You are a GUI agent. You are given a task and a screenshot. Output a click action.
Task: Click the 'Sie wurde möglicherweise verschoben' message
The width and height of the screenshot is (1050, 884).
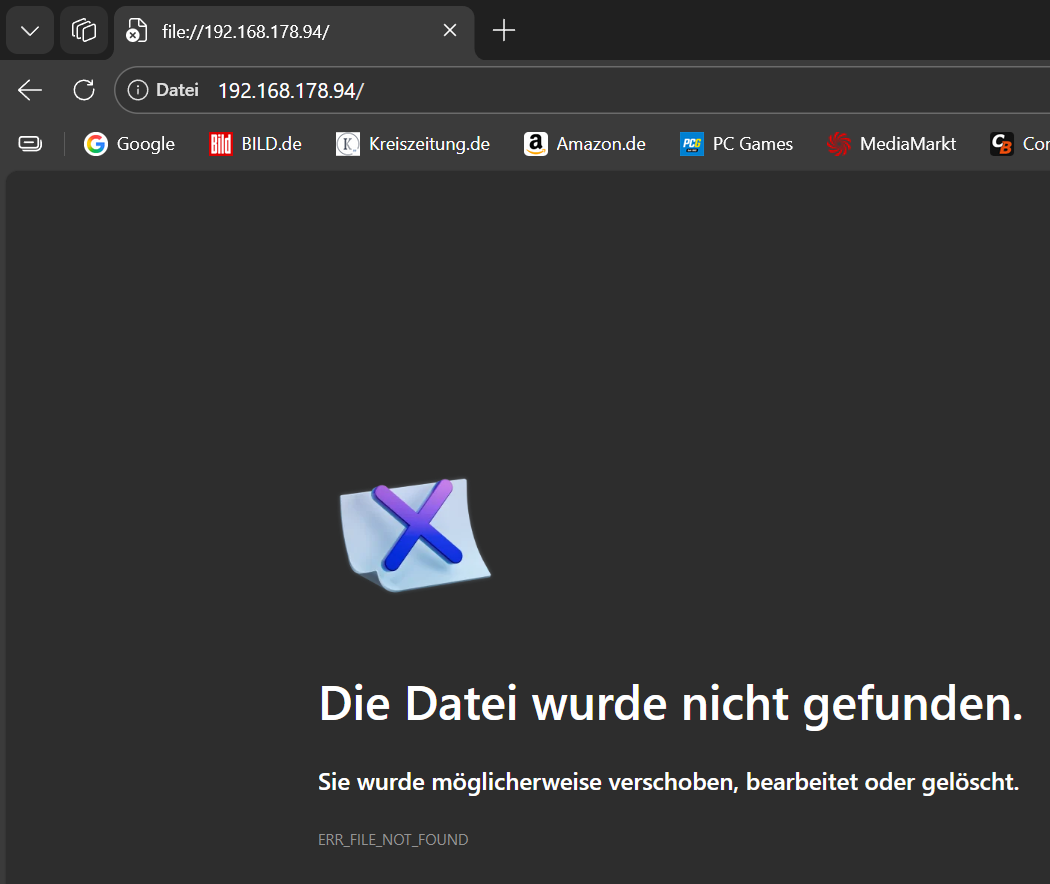coord(668,782)
